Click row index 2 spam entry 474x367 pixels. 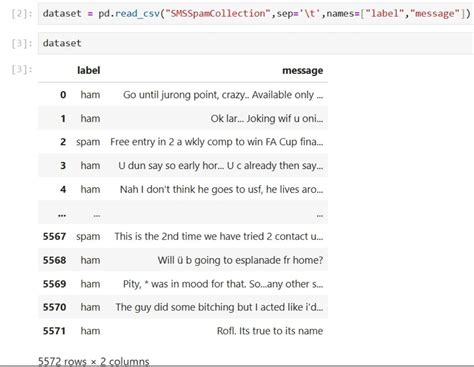tap(88, 142)
